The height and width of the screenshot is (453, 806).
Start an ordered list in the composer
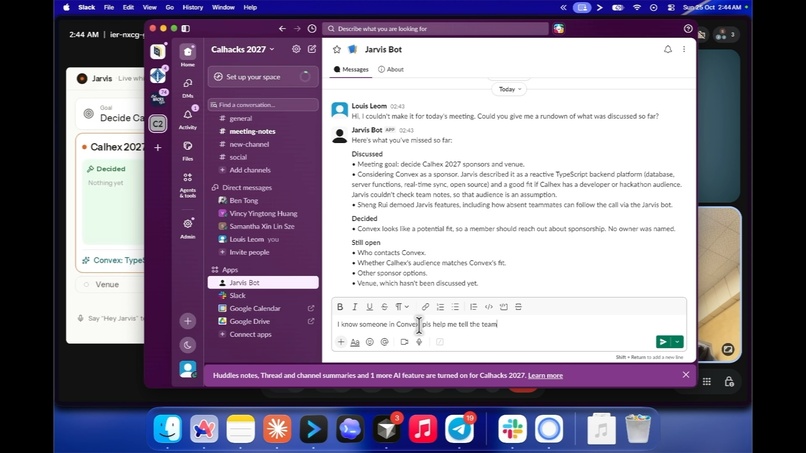(x=441, y=306)
